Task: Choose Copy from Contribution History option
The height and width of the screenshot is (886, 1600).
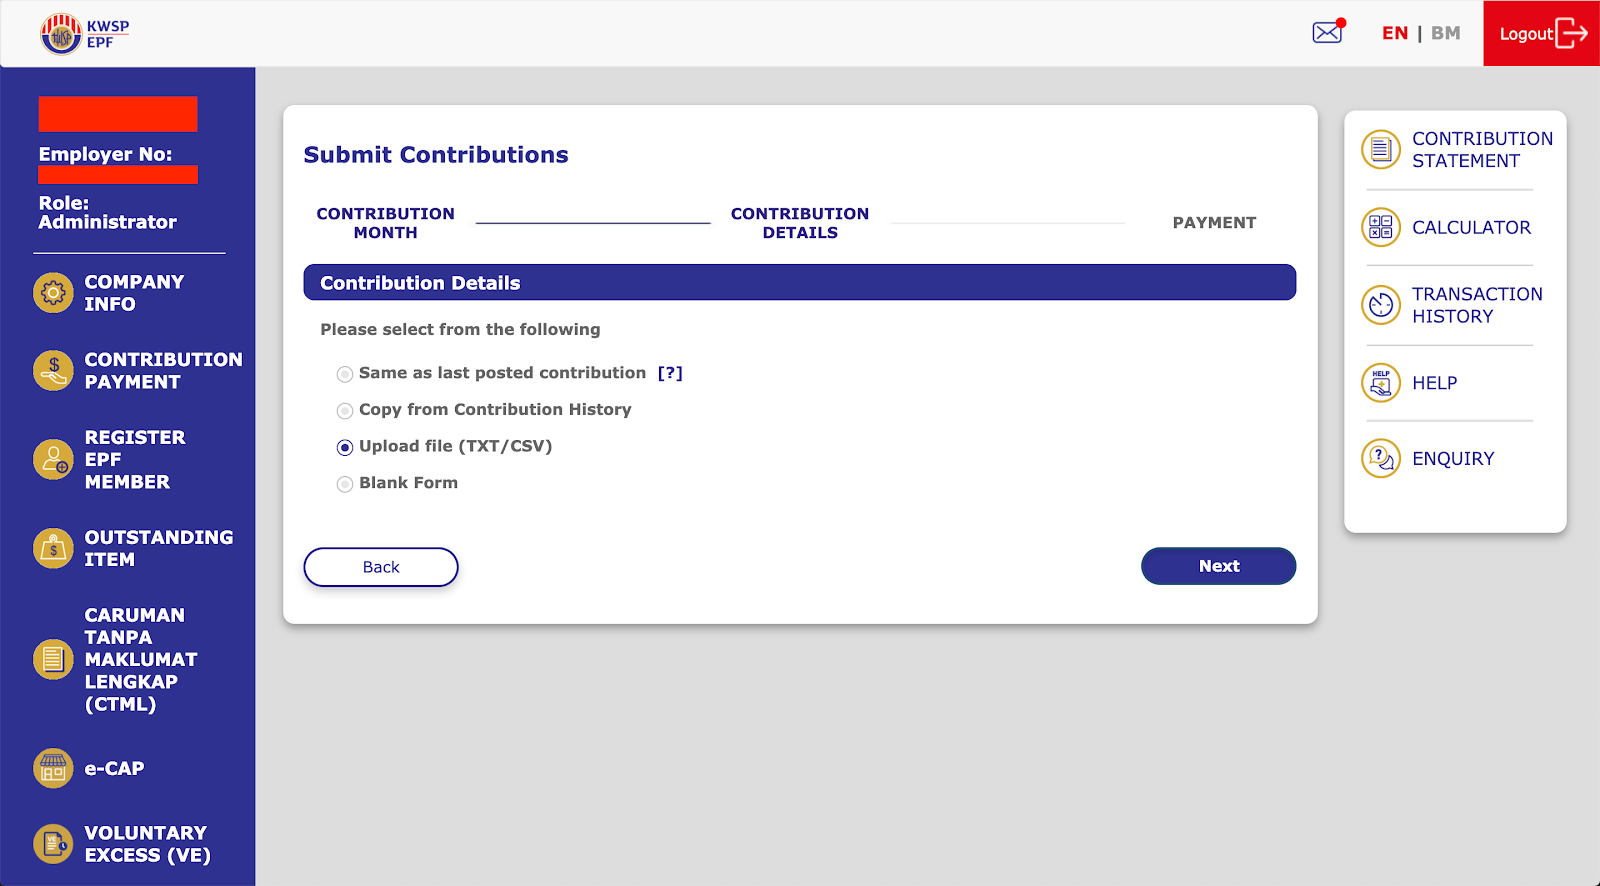Action: (x=345, y=411)
